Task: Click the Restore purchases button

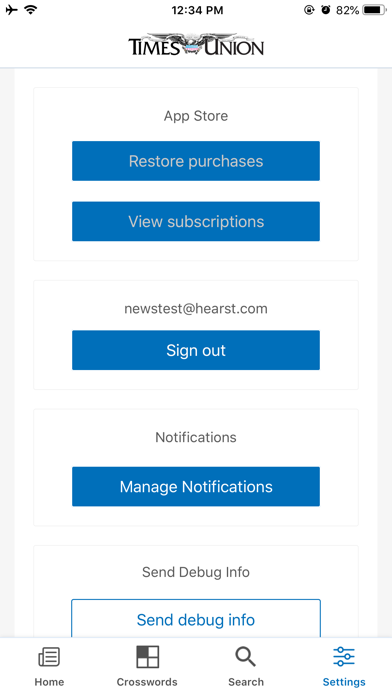Action: pos(196,161)
